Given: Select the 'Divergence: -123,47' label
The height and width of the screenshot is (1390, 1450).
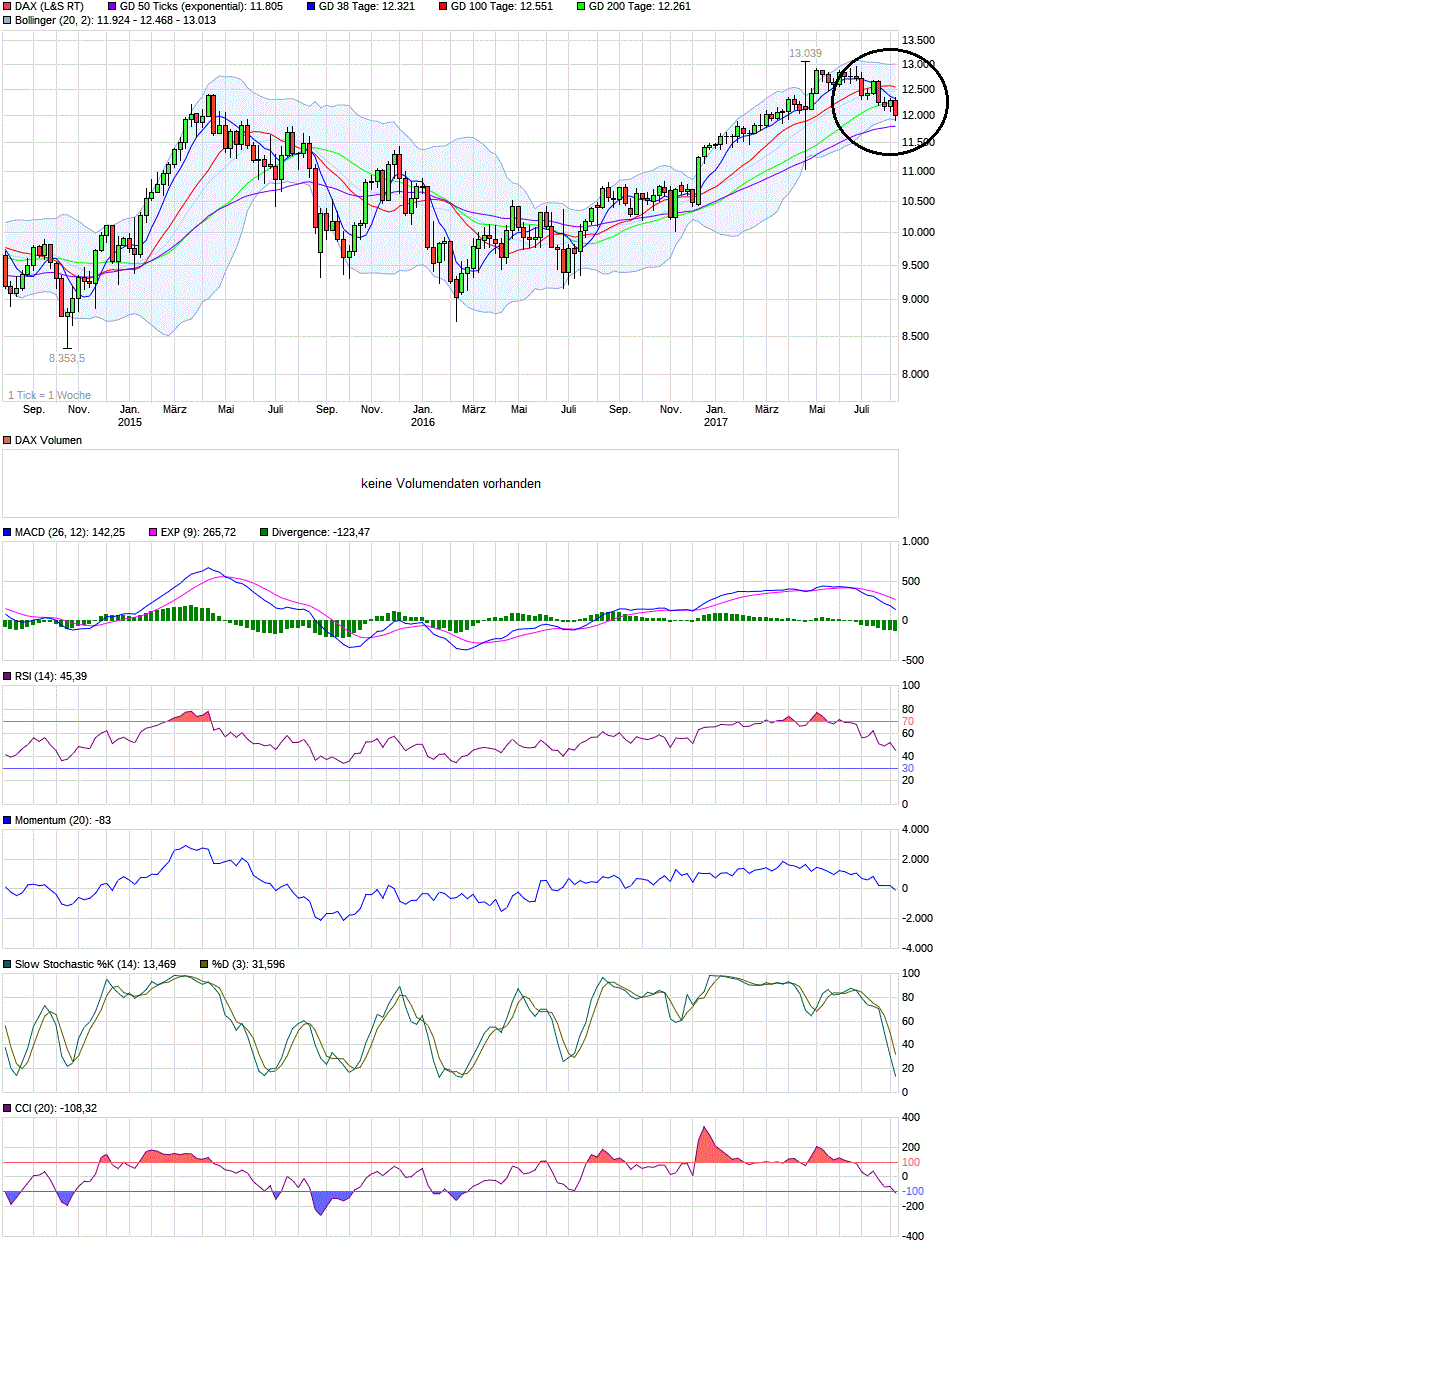Looking at the screenshot, I should [x=321, y=532].
